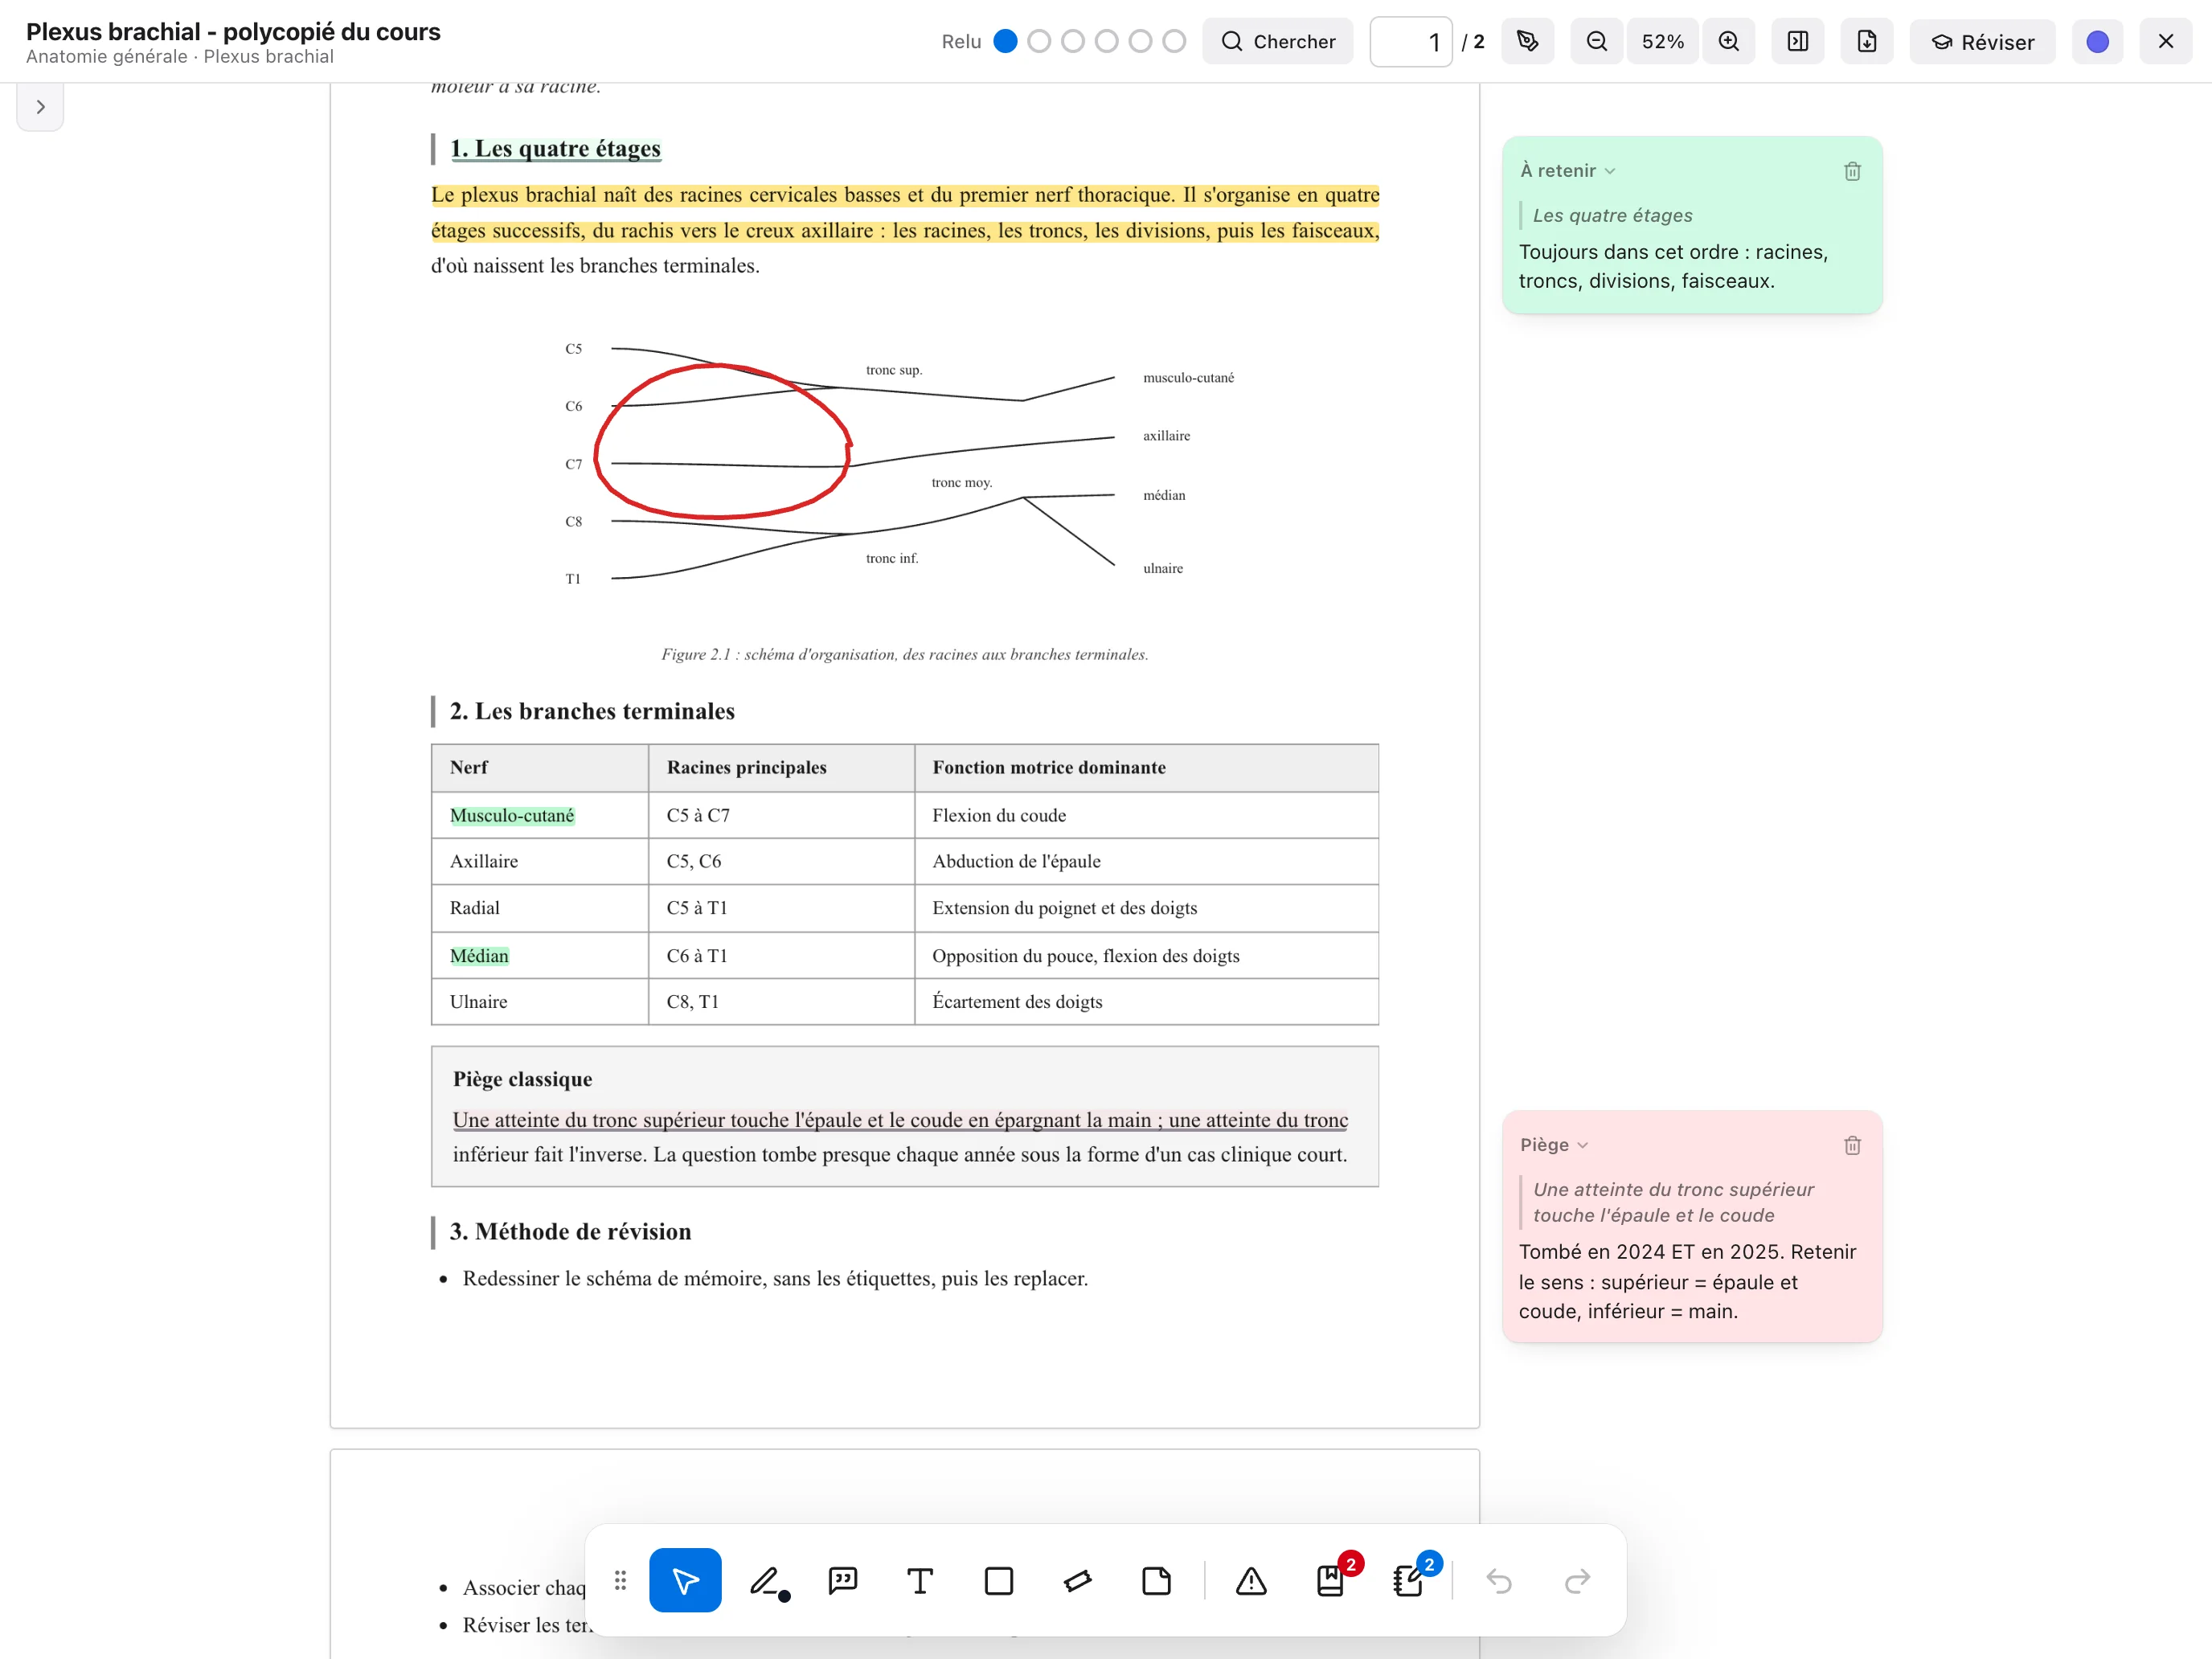
Task: Pick the rectangle shape tool
Action: coord(999,1580)
